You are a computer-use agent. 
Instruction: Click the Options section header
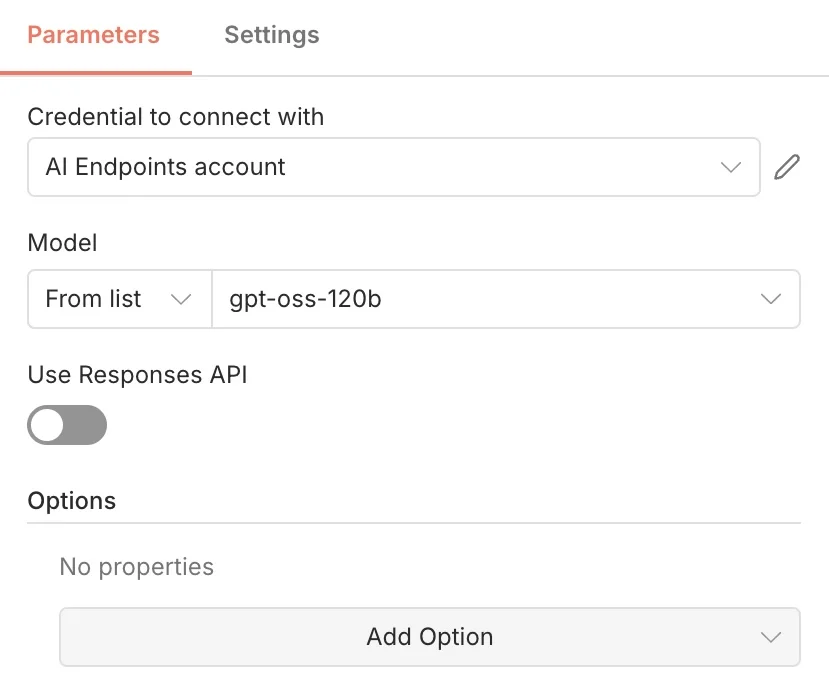71,500
